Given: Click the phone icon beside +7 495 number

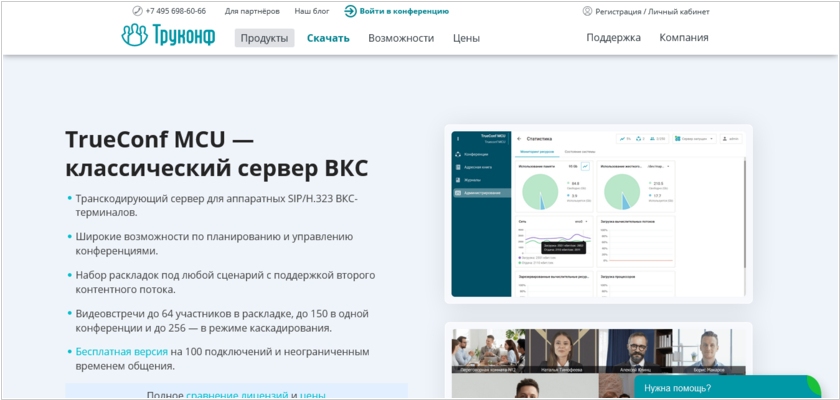Looking at the screenshot, I should coord(137,11).
